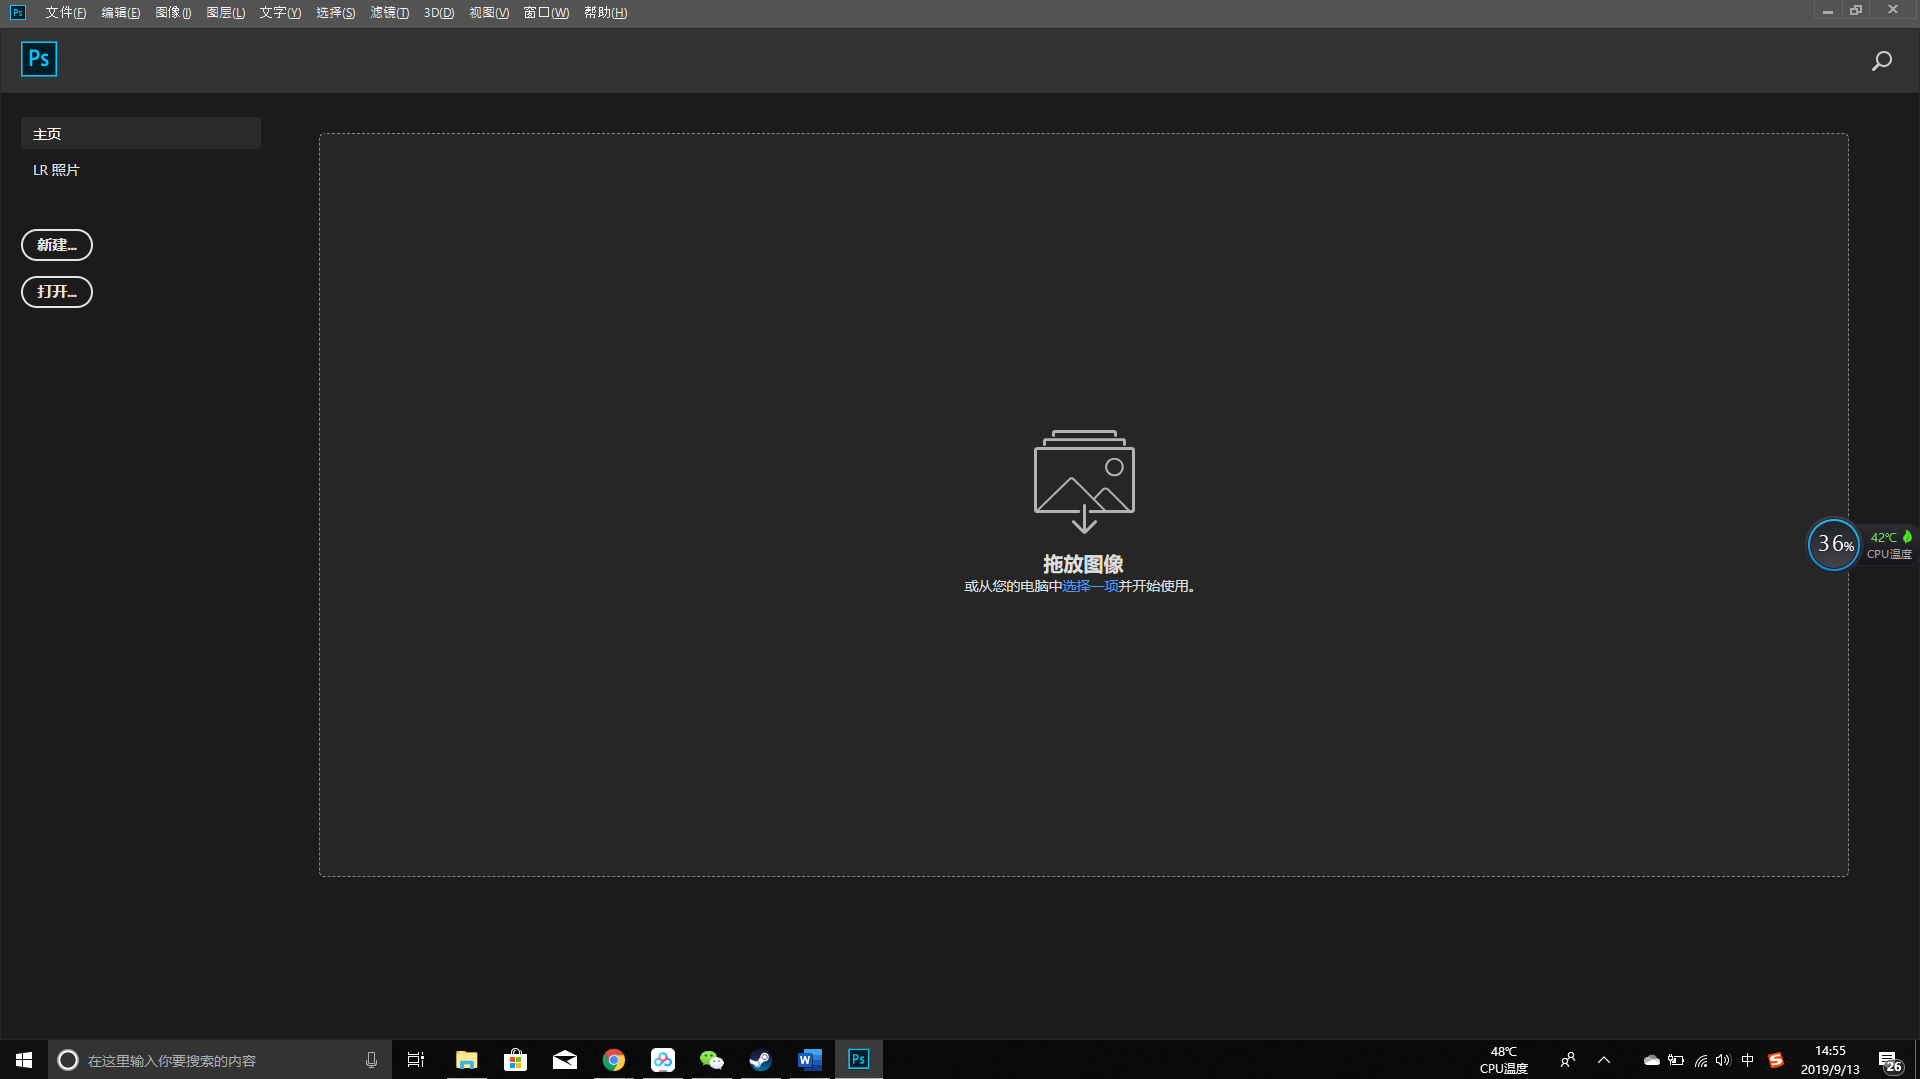The image size is (1920, 1079).
Task: Open the clock showing 14:55 2019/9/13
Action: pyautogui.click(x=1830, y=1060)
